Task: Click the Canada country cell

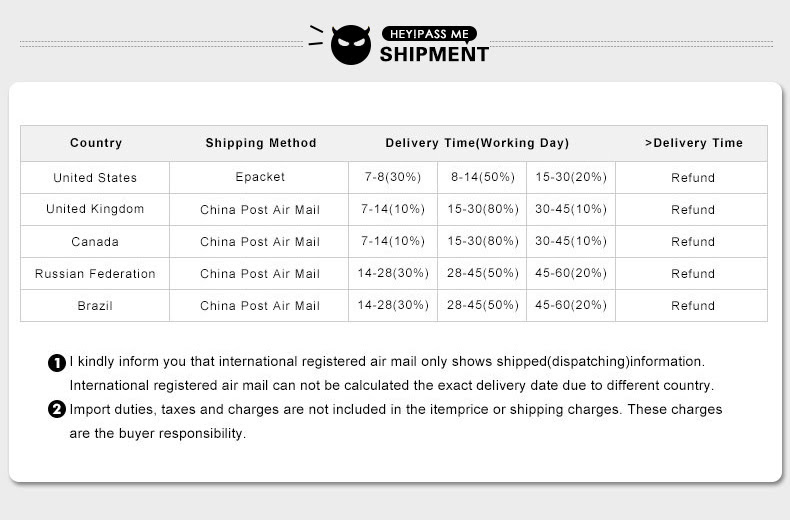Action: (95, 242)
